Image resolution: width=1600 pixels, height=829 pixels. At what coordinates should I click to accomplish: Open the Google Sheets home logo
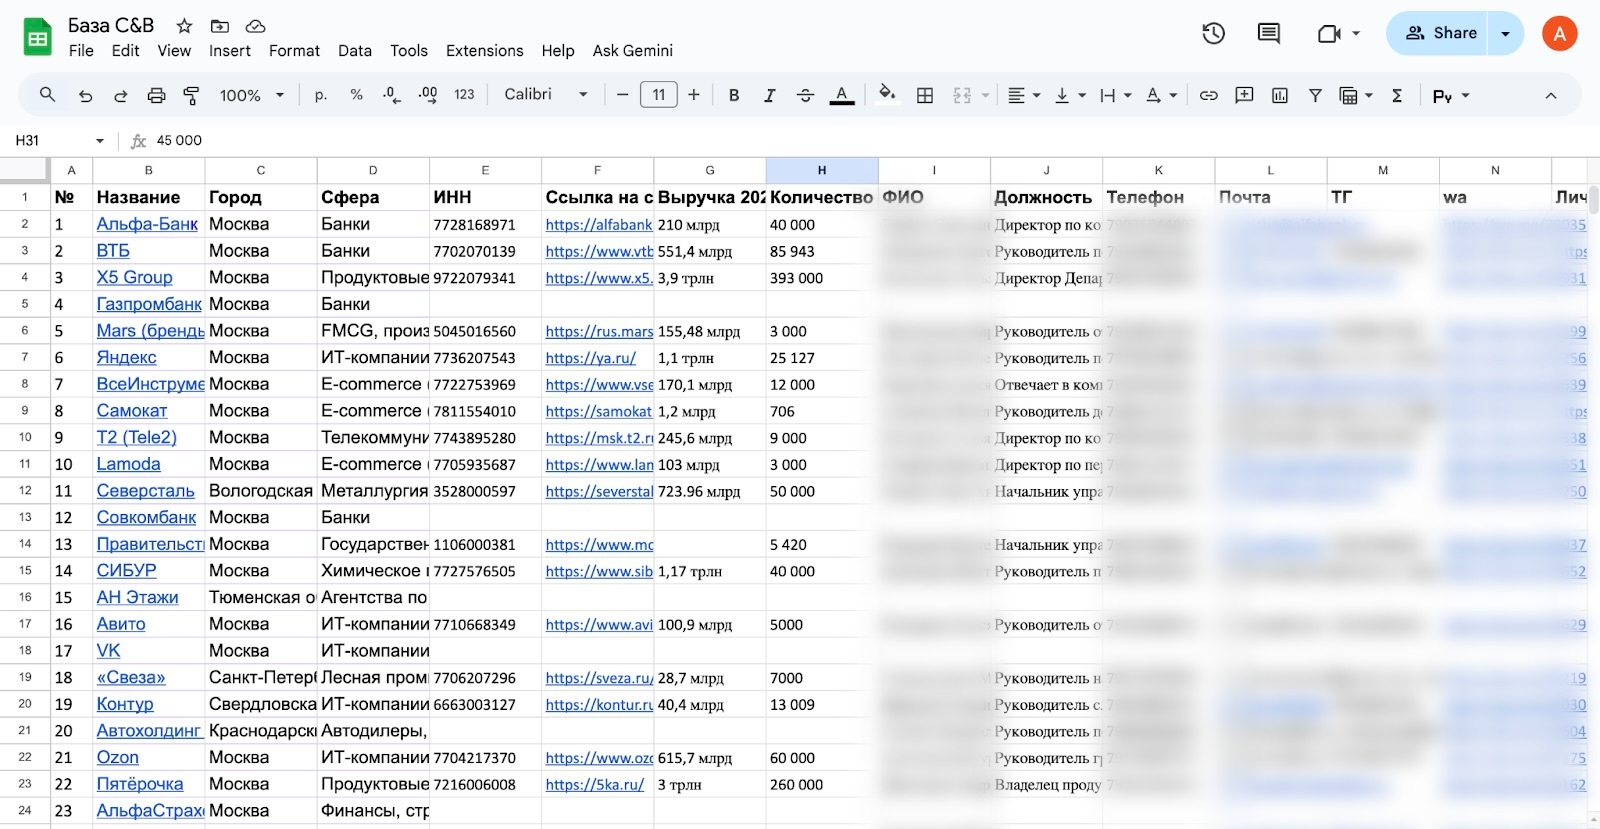point(38,38)
